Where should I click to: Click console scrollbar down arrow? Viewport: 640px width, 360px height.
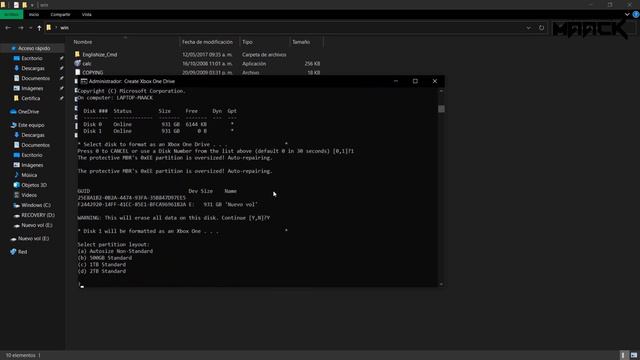click(x=441, y=284)
